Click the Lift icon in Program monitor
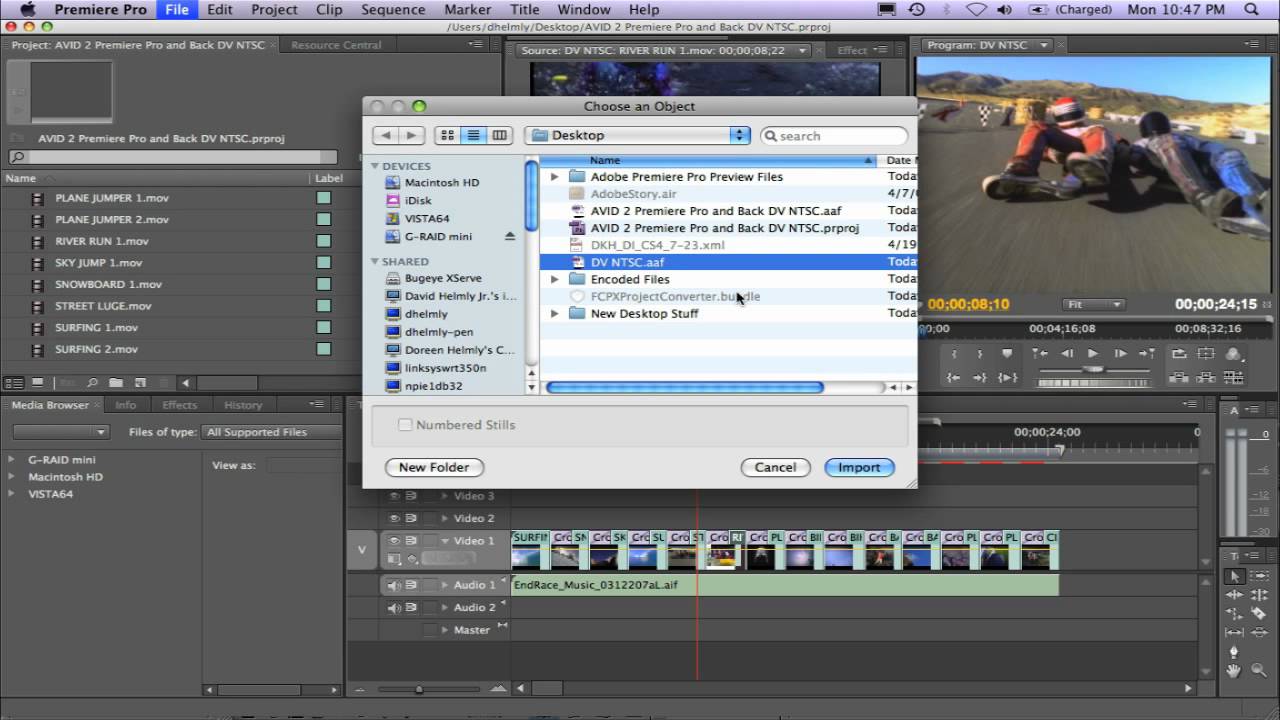 point(1179,378)
